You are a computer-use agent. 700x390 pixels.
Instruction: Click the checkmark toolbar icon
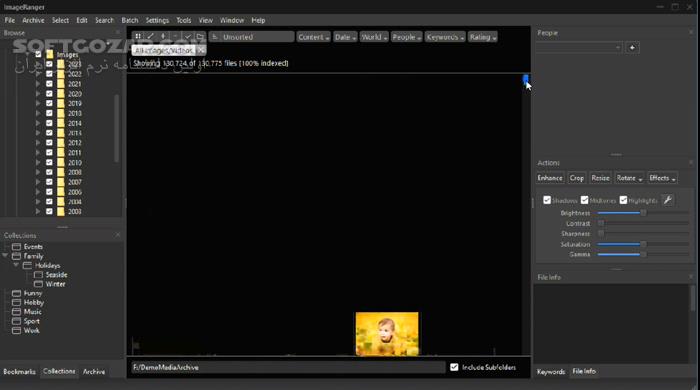(x=188, y=37)
